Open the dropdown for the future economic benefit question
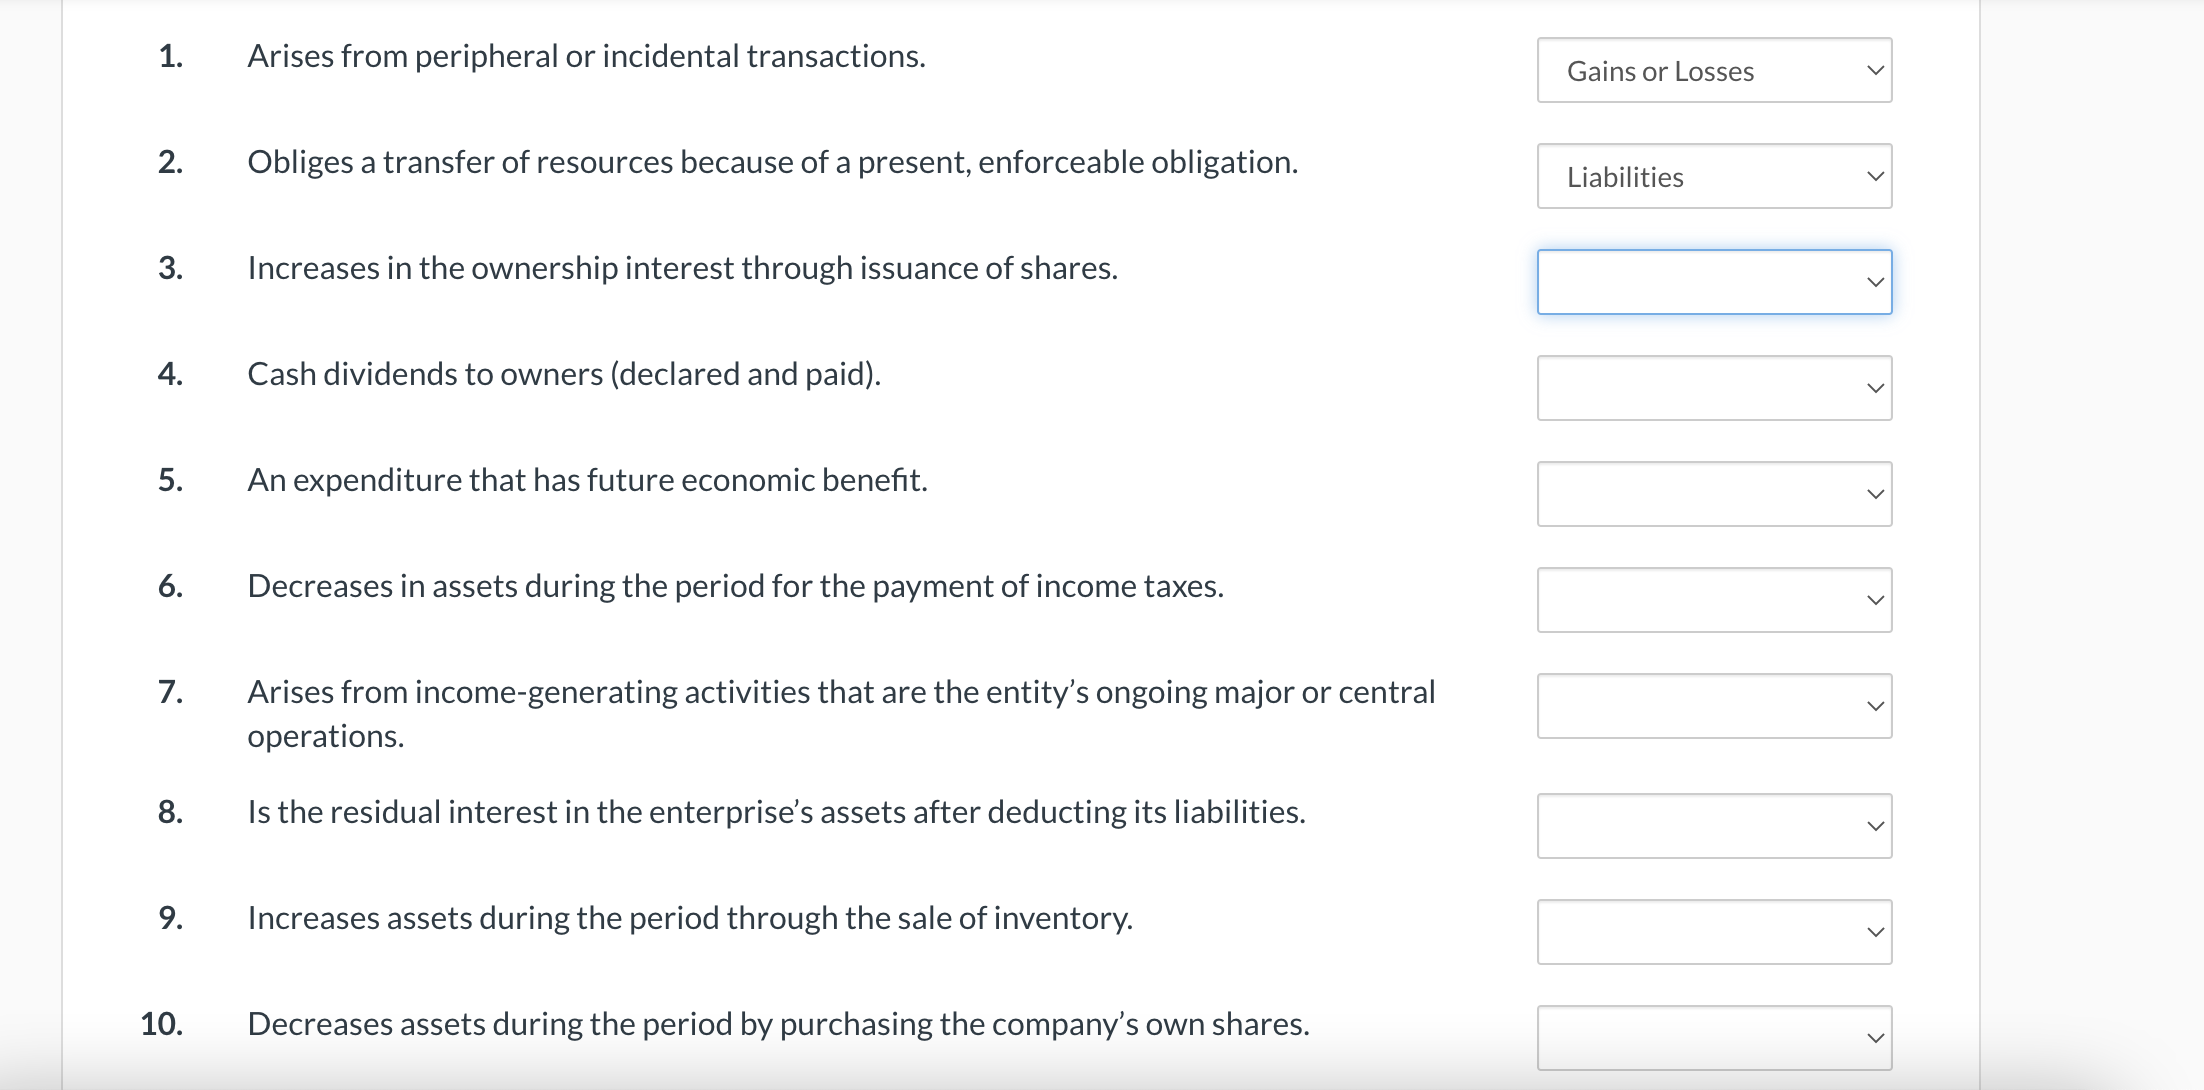This screenshot has width=2204, height=1090. tap(1712, 493)
